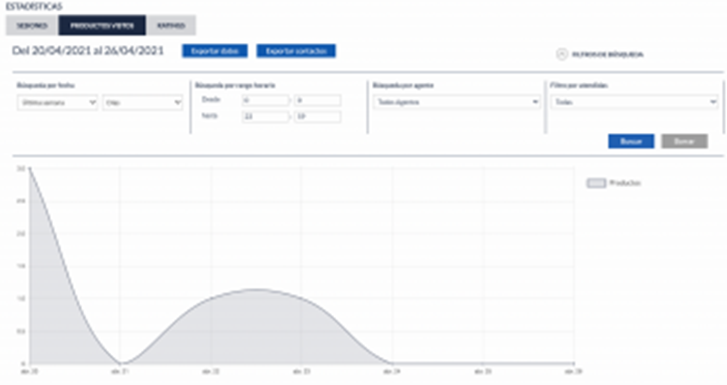Expand the Filtro por atendidas dropdown

click(x=634, y=102)
